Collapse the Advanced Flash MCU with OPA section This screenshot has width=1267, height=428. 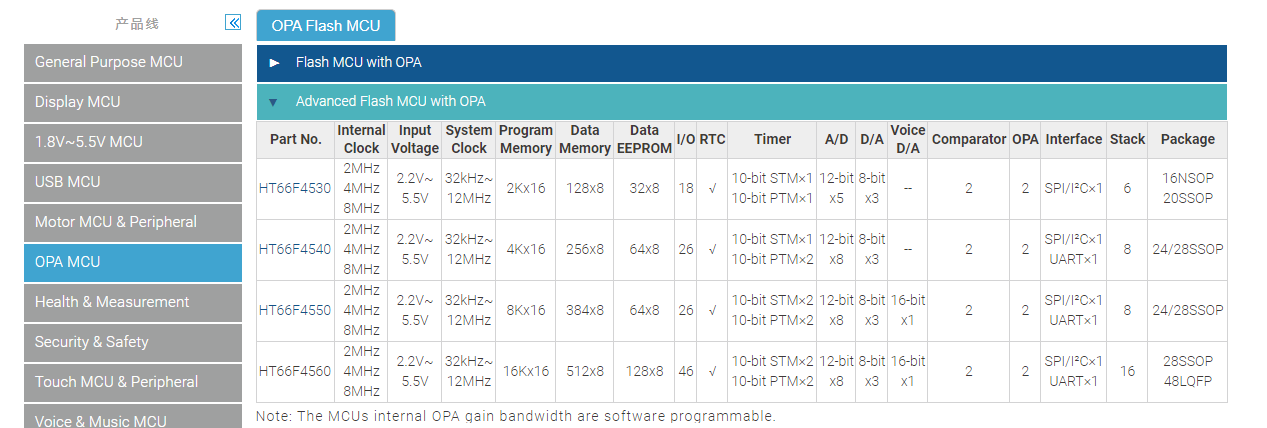click(741, 102)
